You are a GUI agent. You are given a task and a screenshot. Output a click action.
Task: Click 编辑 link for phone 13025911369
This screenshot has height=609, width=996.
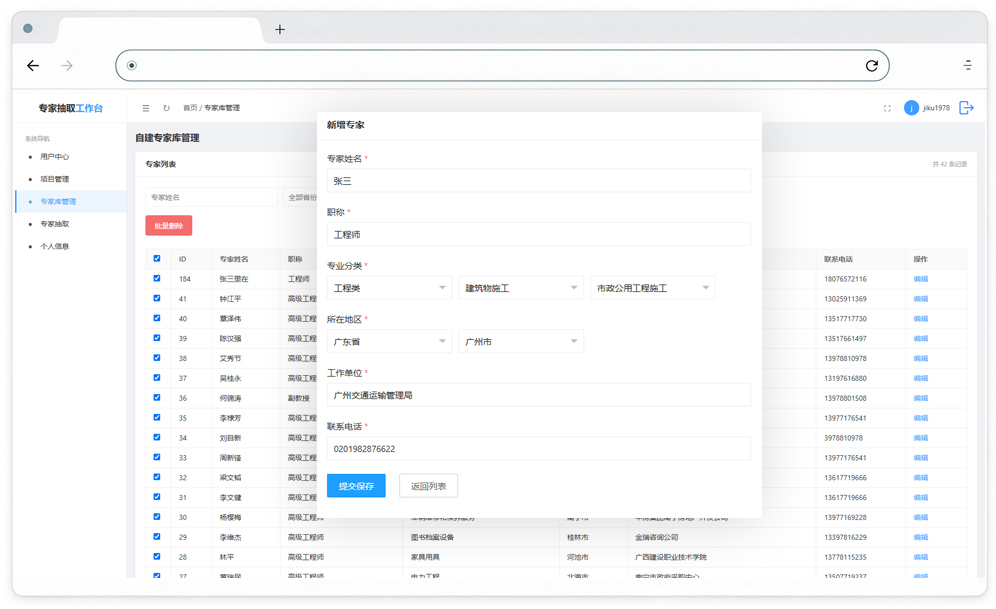coord(920,298)
